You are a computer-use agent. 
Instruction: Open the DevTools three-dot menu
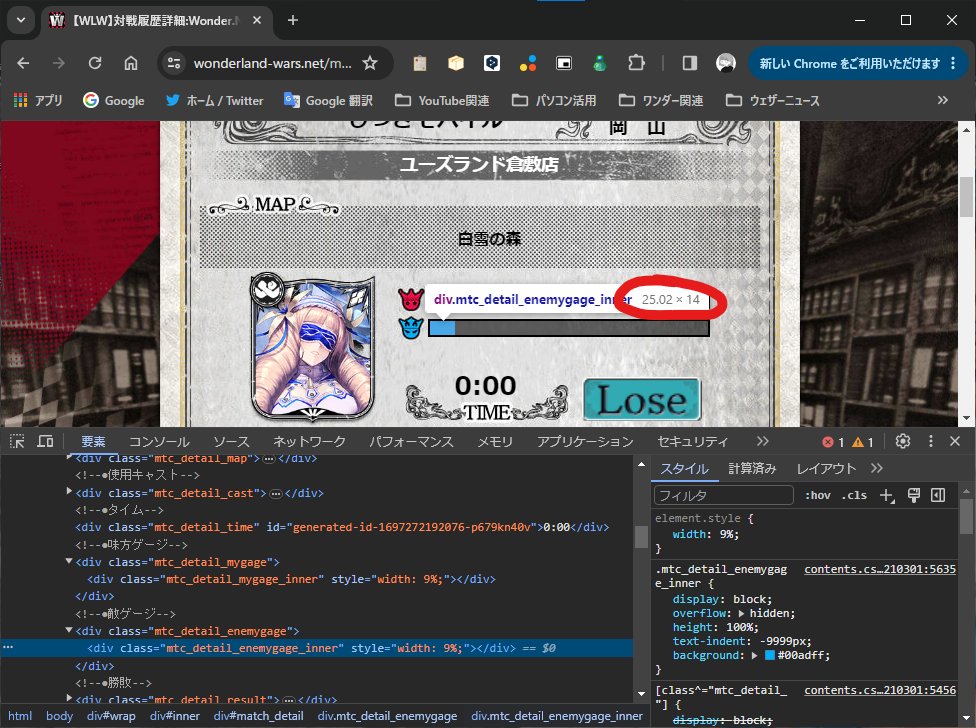[x=931, y=441]
